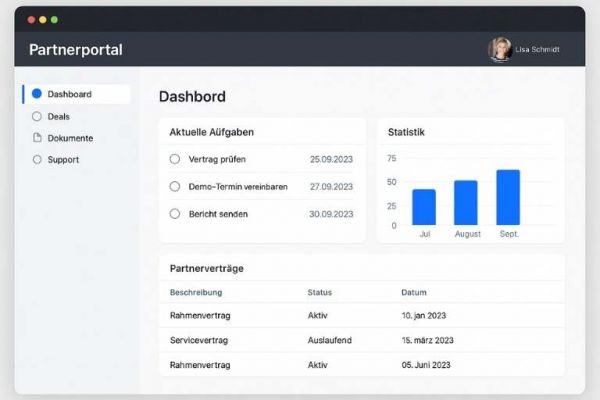Click the Support circle icon
The image size is (600, 400).
click(37, 159)
